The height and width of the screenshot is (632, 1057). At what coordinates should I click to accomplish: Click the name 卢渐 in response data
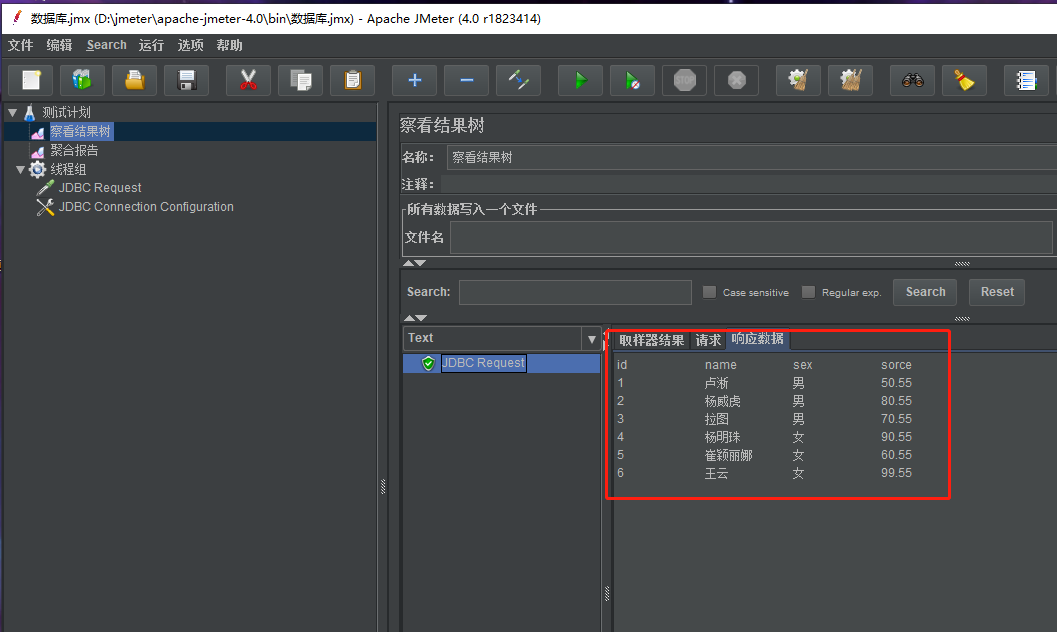tap(717, 383)
